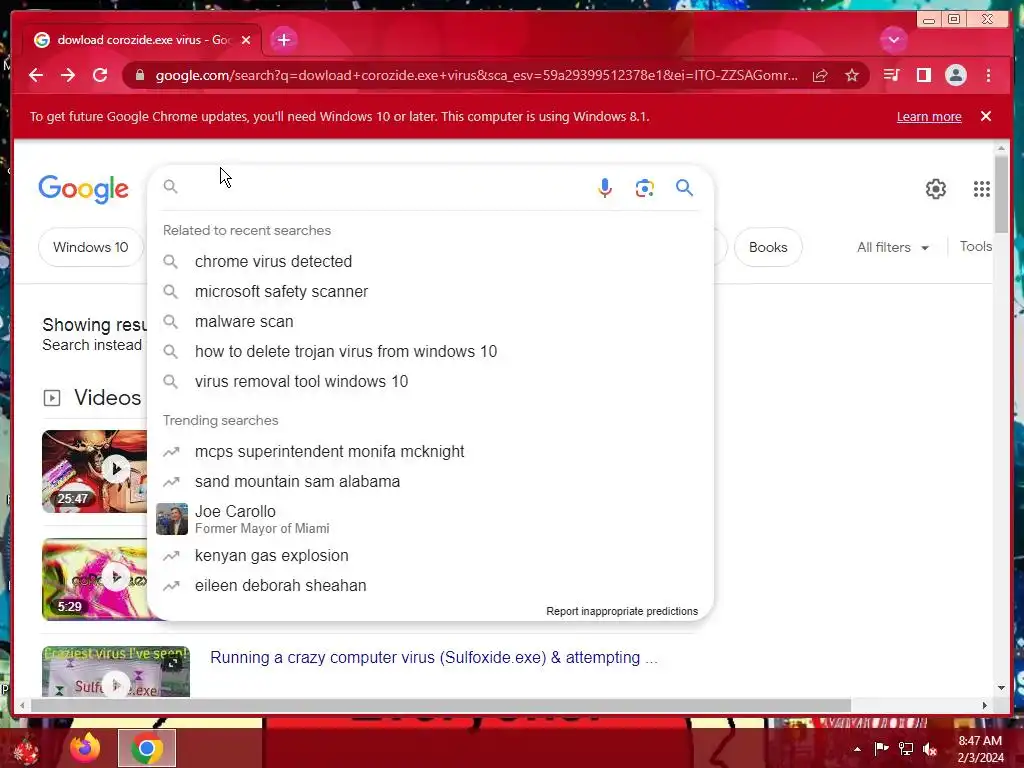Open the media control icon in toolbar

(891, 75)
